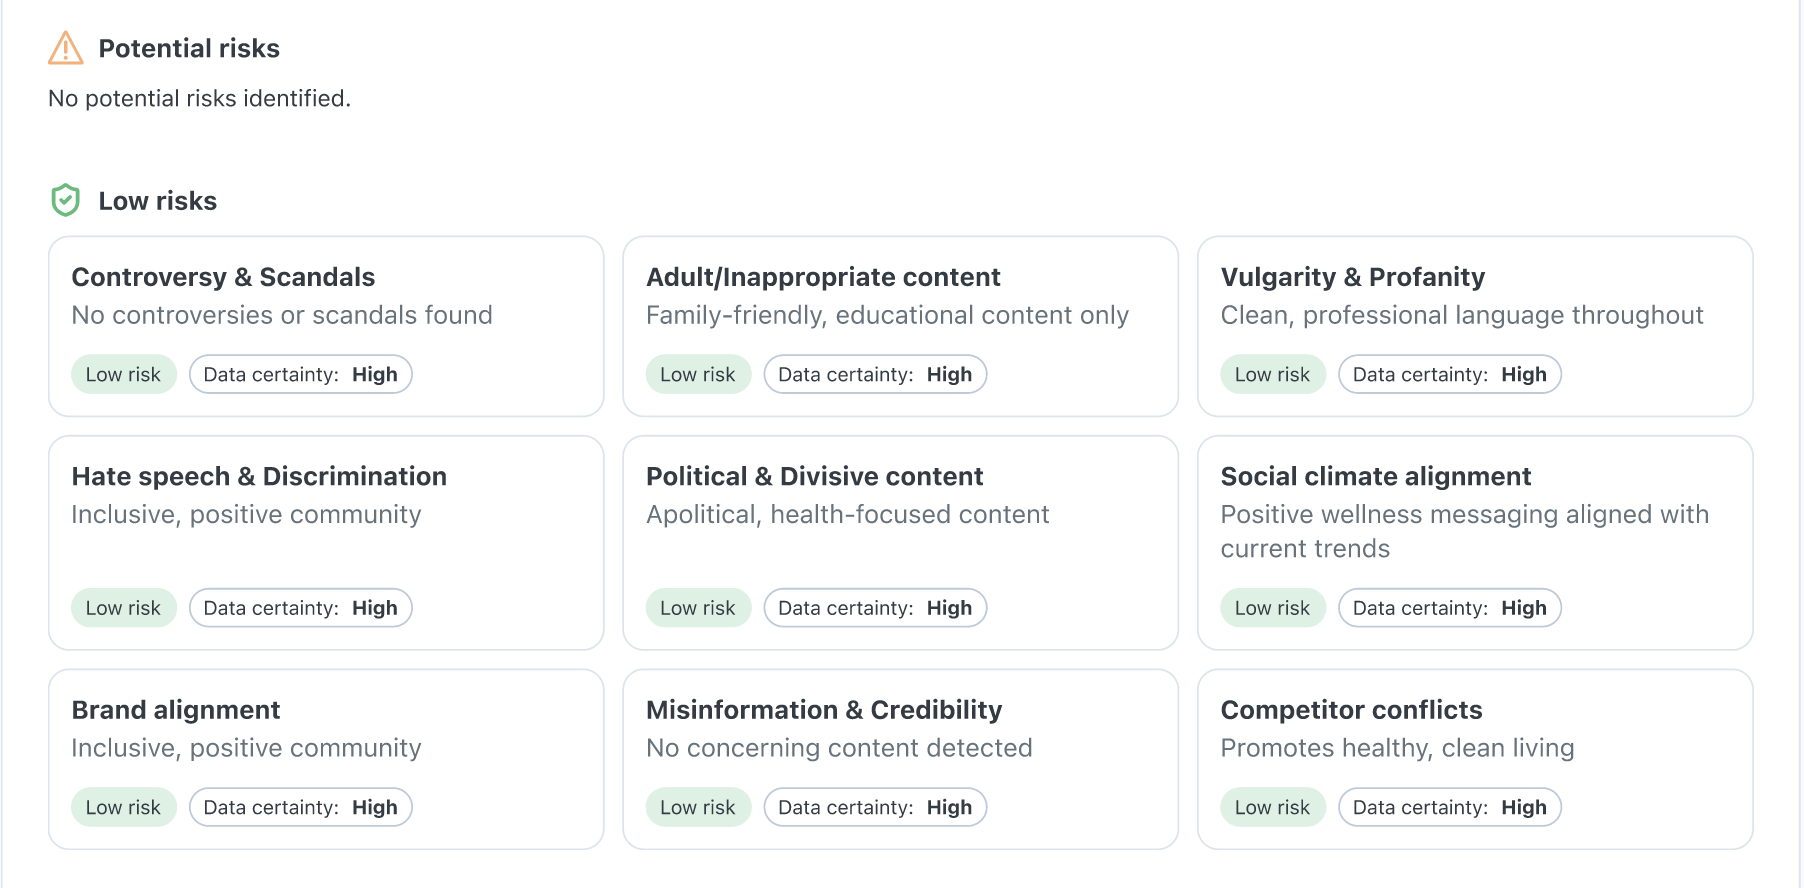The width and height of the screenshot is (1804, 888).
Task: Click Data certainty badge in Vulgarity & Profanity
Action: point(1449,375)
